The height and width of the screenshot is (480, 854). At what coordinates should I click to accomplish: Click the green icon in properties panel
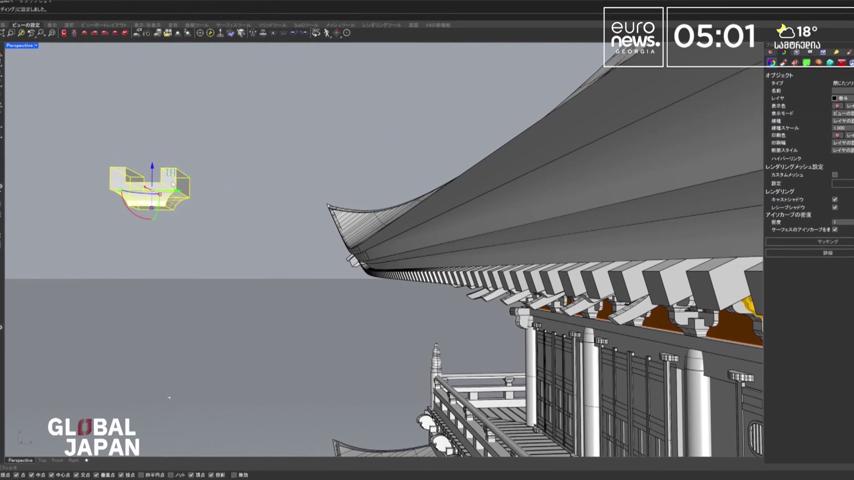click(x=807, y=62)
